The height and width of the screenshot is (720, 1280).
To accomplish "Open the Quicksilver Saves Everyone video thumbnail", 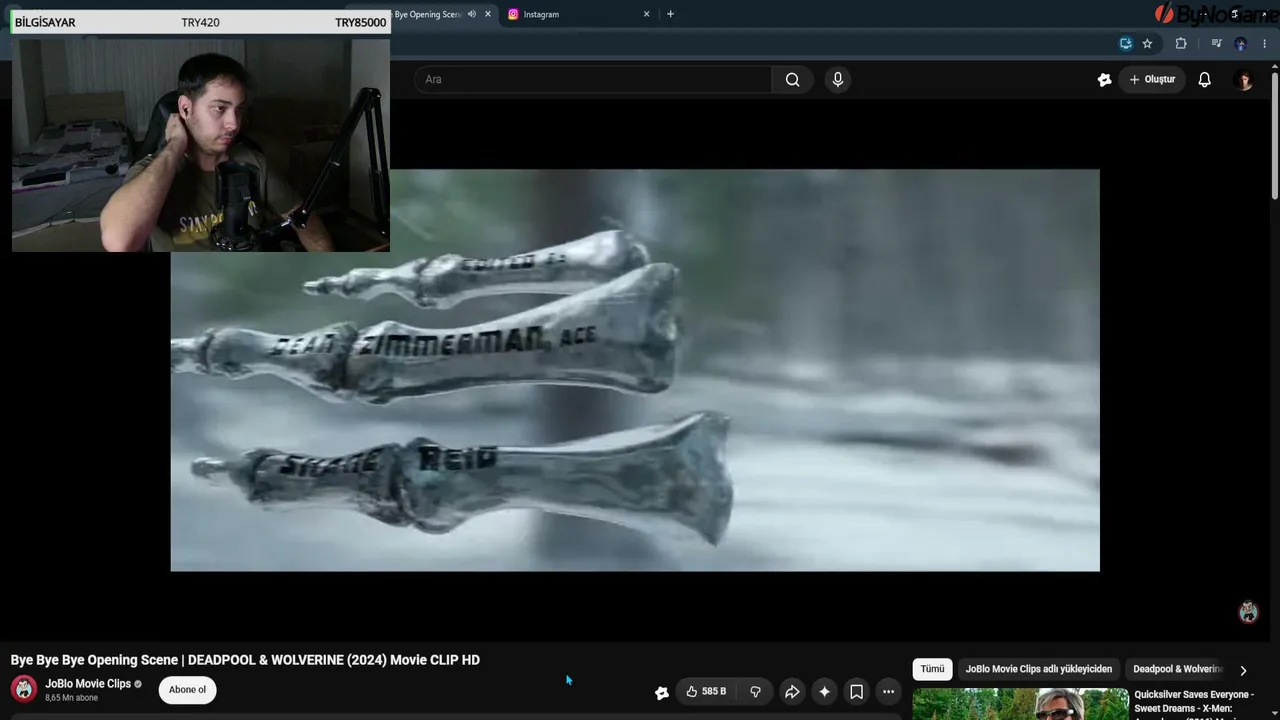I will point(1020,704).
